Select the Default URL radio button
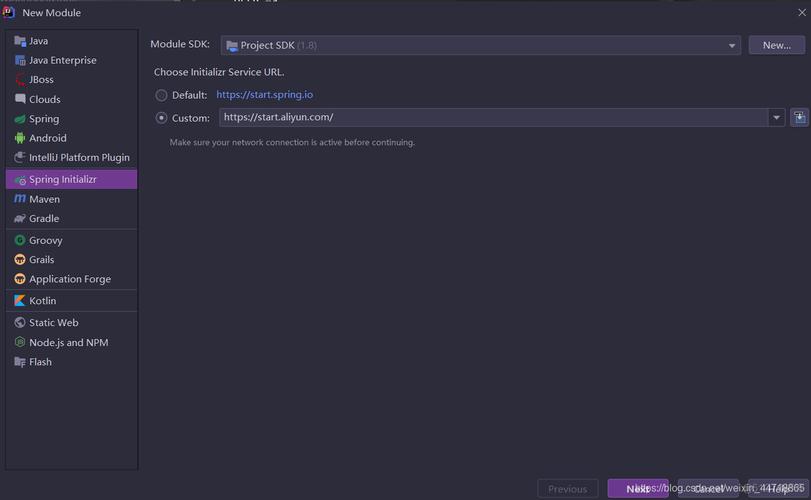Image resolution: width=811 pixels, height=500 pixels. point(161,95)
